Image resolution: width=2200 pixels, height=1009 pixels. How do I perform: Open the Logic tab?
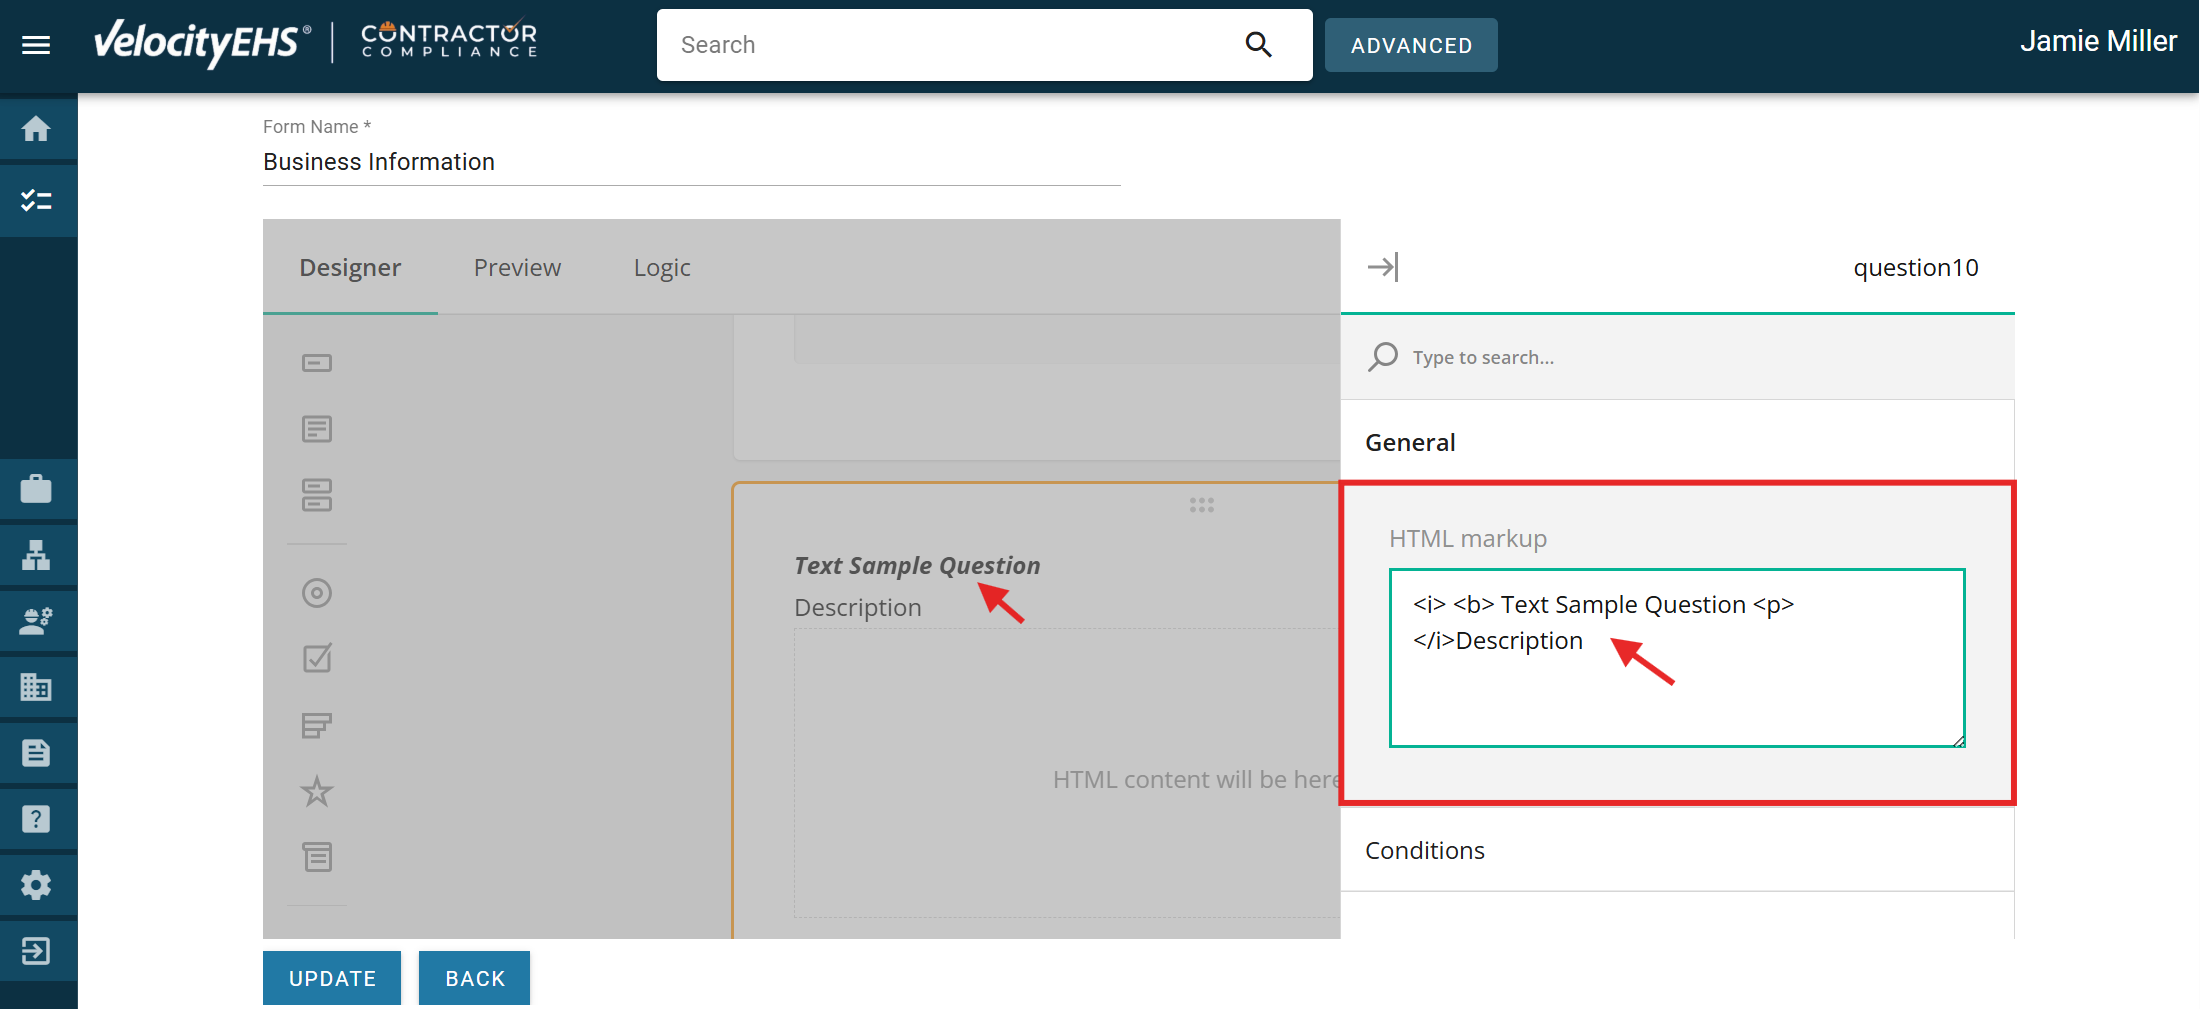661,267
